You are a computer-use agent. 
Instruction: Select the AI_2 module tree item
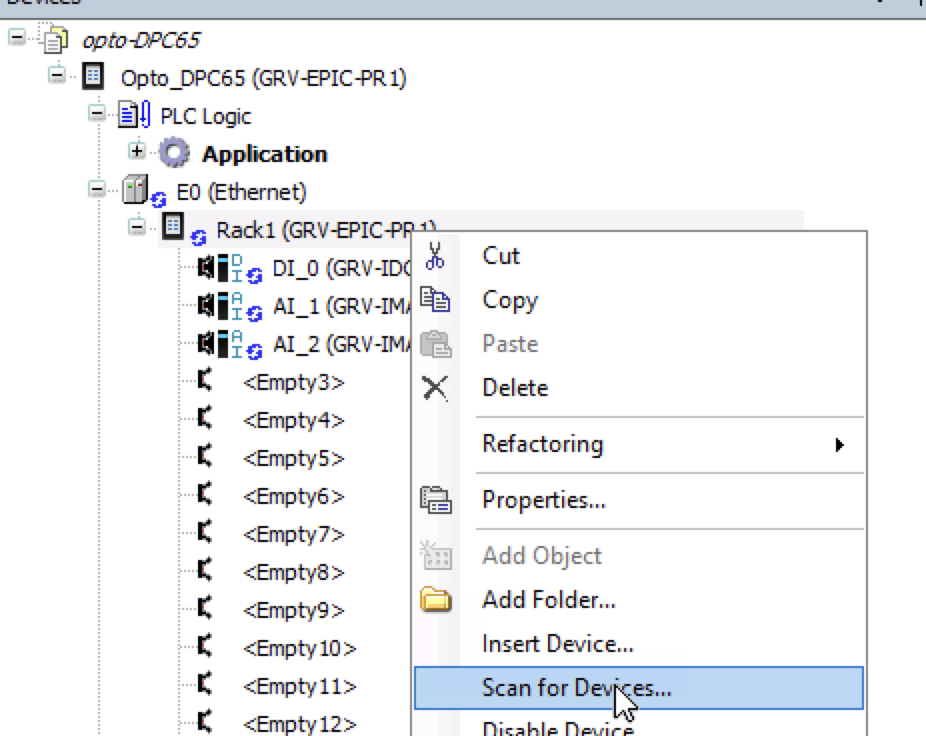point(341,344)
